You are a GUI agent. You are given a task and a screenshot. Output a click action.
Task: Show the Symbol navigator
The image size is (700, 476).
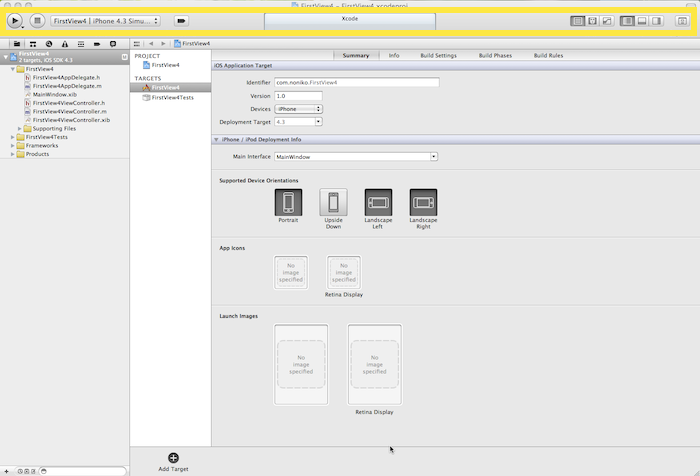click(x=33, y=44)
